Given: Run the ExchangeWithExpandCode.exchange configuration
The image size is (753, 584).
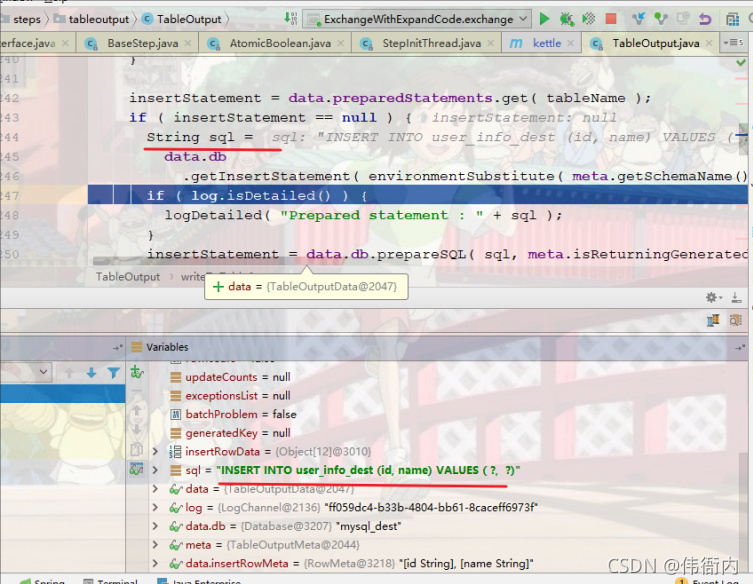Looking at the screenshot, I should [544, 19].
